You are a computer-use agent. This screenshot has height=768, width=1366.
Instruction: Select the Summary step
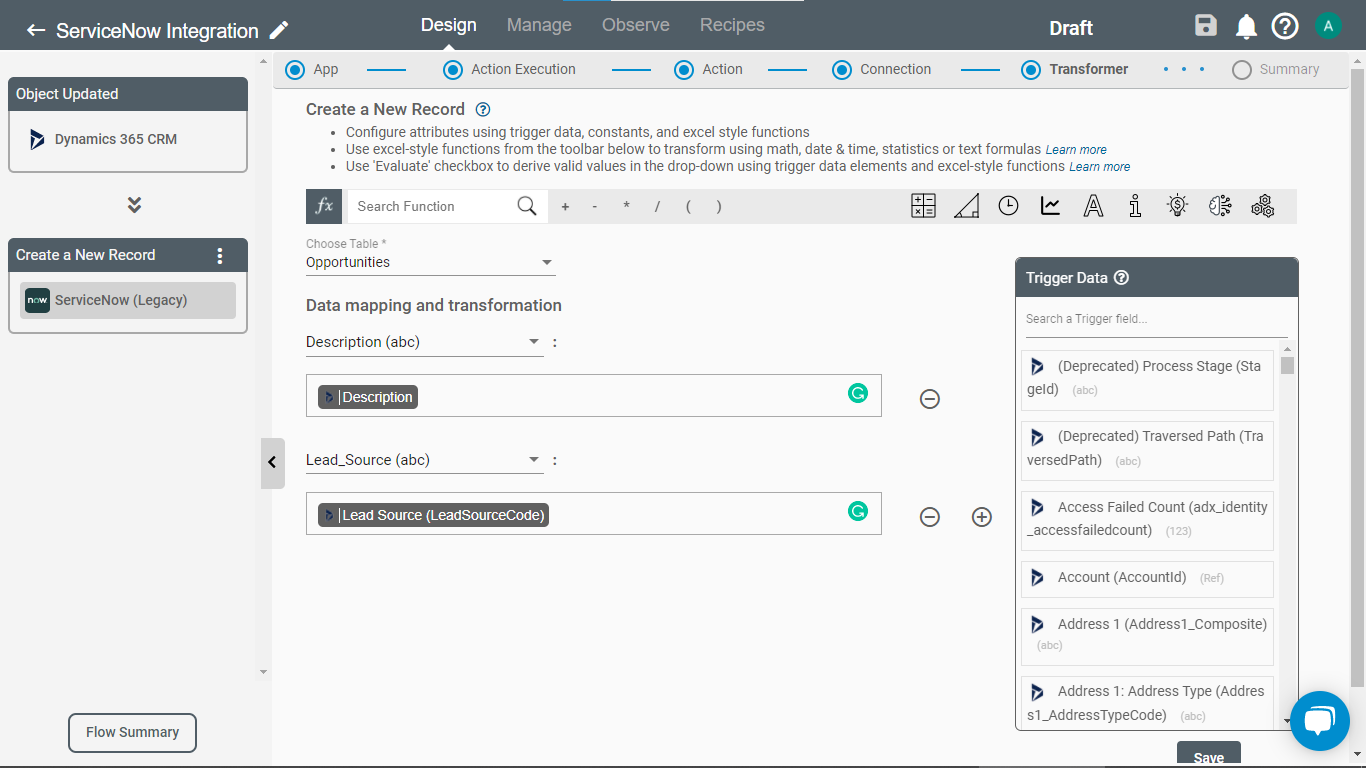[x=1276, y=70]
